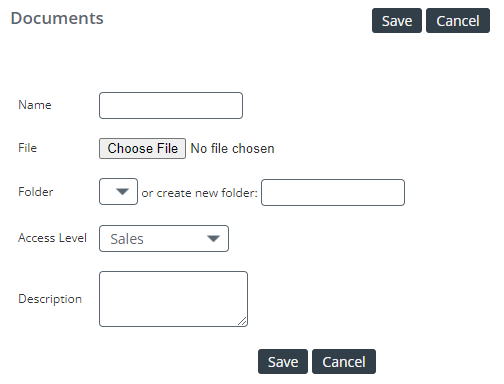This screenshot has width=504, height=384.
Task: Click the 'No file chosen' text
Action: pos(232,148)
